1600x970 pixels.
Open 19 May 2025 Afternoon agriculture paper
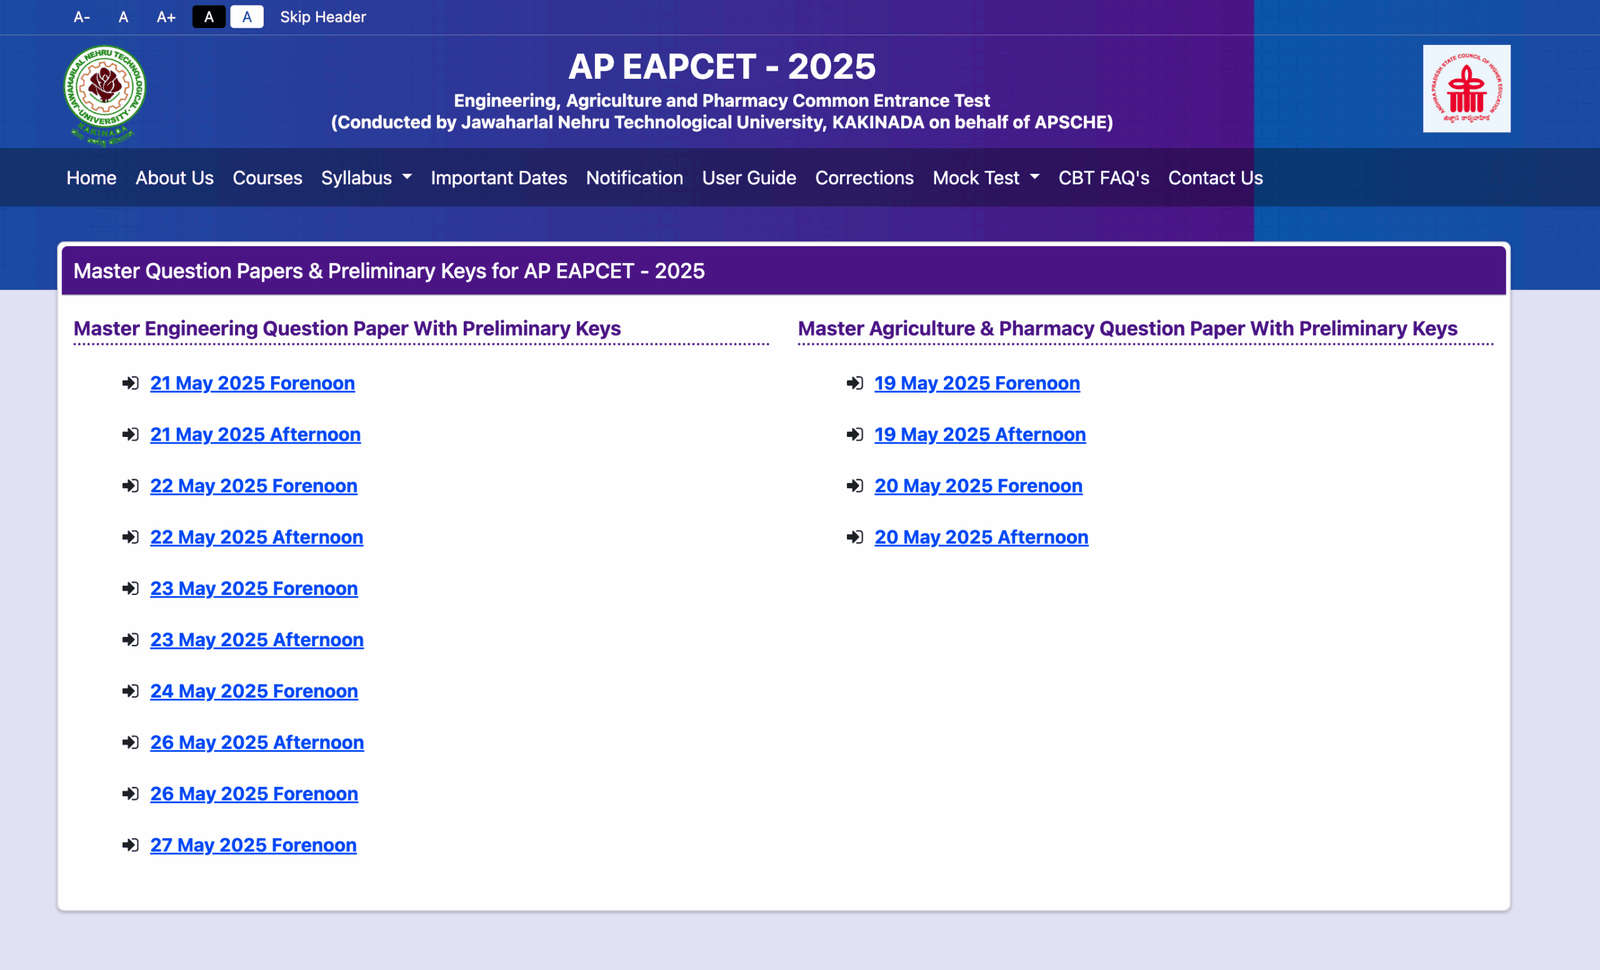tap(979, 435)
